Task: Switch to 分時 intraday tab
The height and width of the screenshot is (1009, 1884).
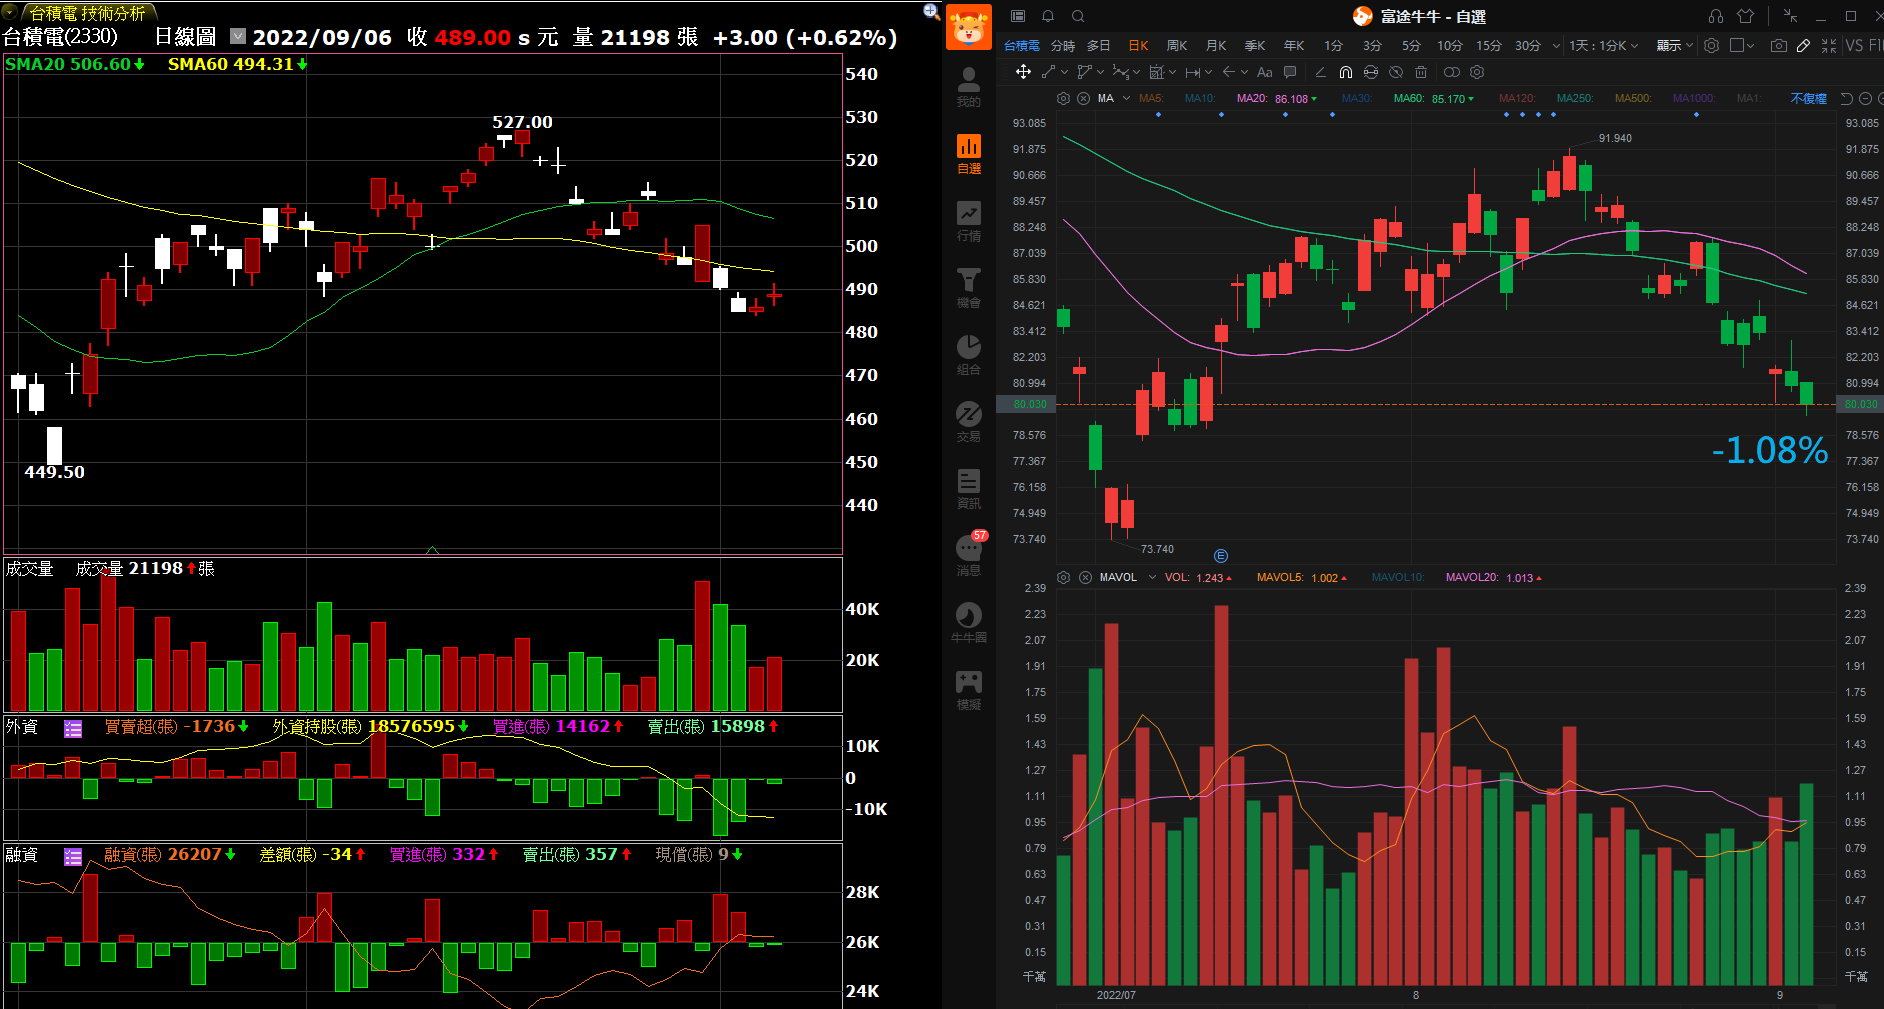Action: pyautogui.click(x=1063, y=45)
